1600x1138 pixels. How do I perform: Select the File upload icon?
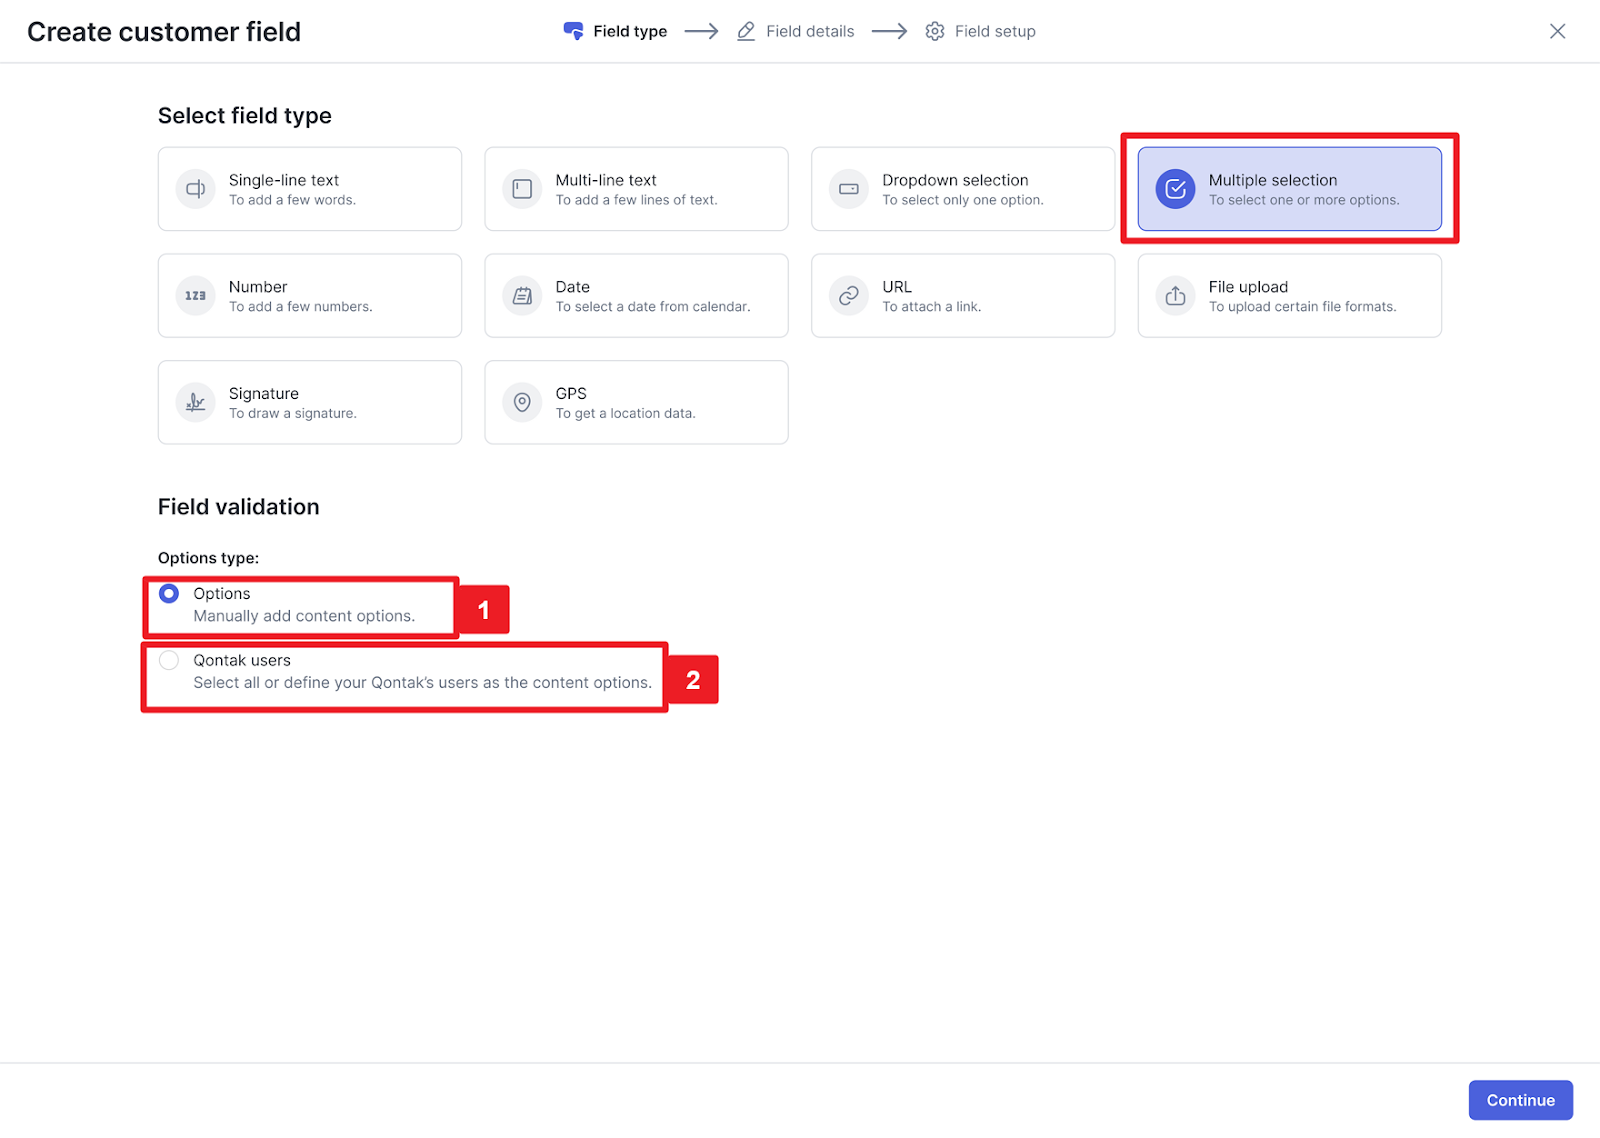coord(1175,296)
